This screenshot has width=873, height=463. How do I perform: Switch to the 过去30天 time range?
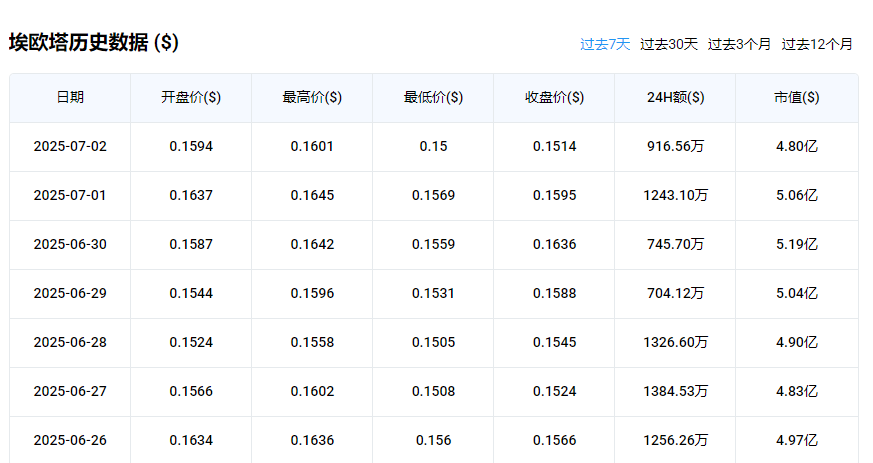coord(669,44)
